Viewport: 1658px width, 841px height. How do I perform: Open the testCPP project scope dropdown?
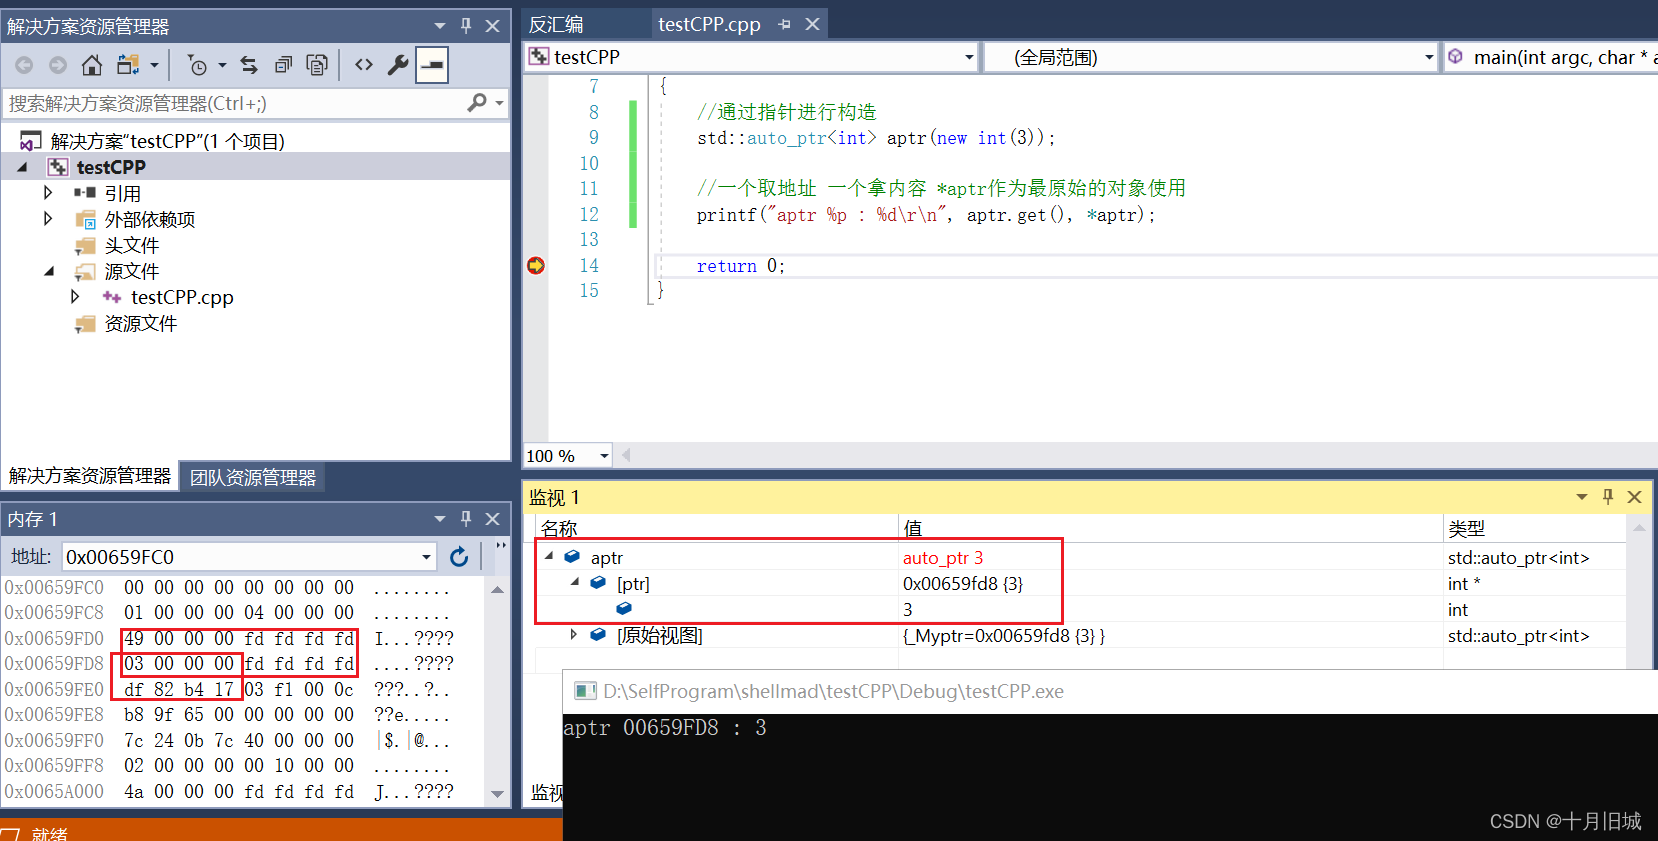[969, 57]
